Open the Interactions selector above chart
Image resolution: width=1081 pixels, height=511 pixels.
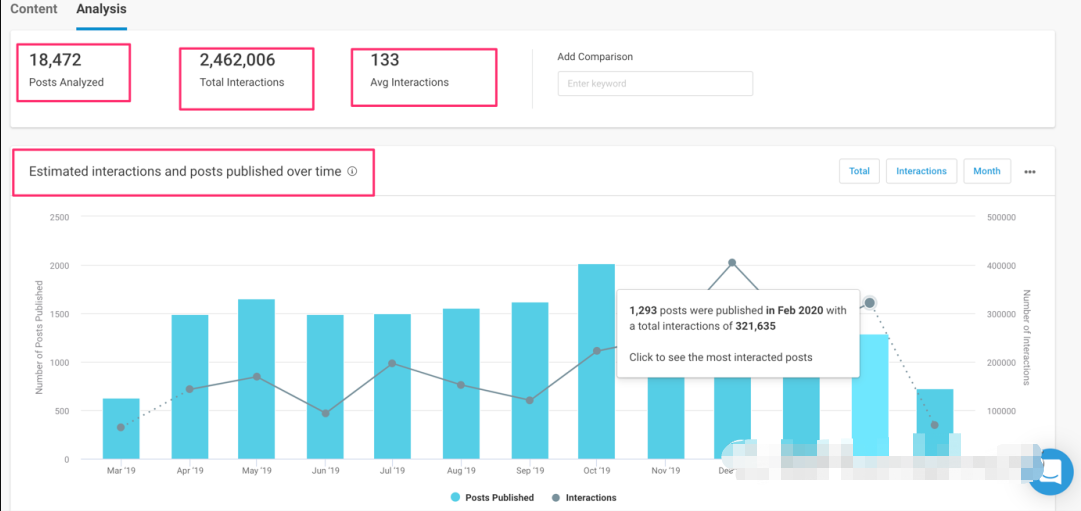click(921, 171)
